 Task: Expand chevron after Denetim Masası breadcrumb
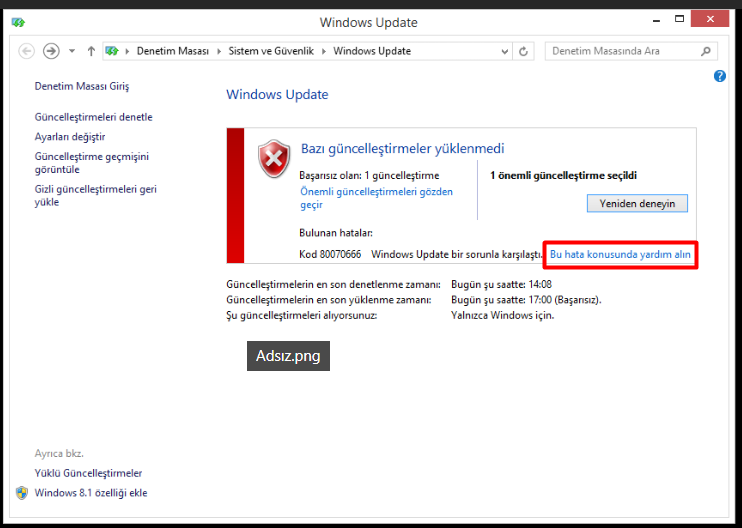pyautogui.click(x=219, y=51)
